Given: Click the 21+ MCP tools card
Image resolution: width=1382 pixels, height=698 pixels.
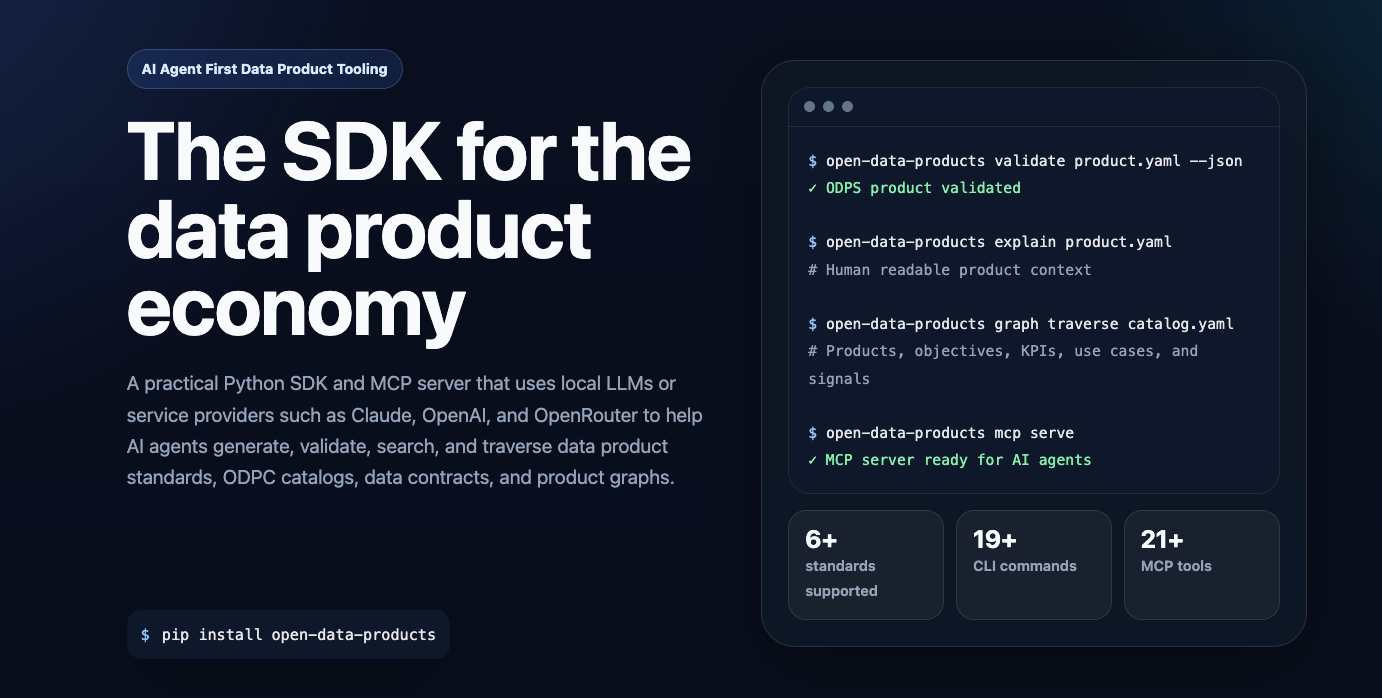Looking at the screenshot, I should [1201, 565].
